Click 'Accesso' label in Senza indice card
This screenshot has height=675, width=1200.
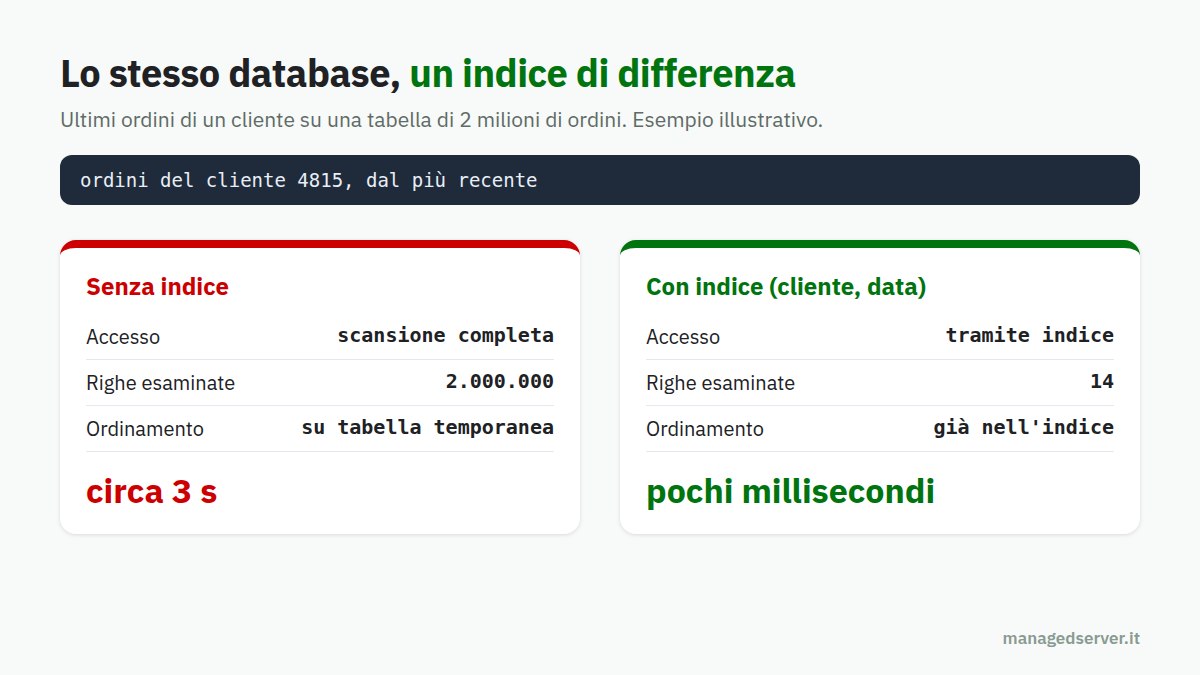123,337
